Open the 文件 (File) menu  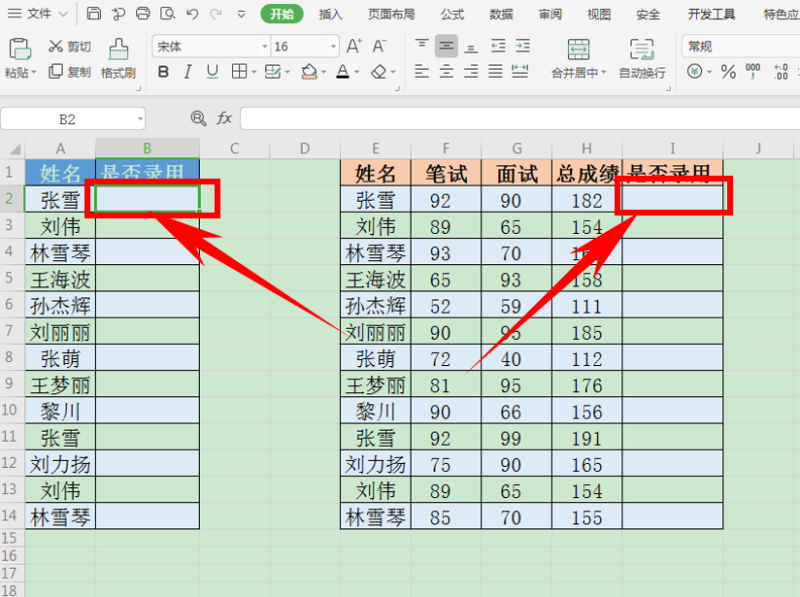[40, 14]
